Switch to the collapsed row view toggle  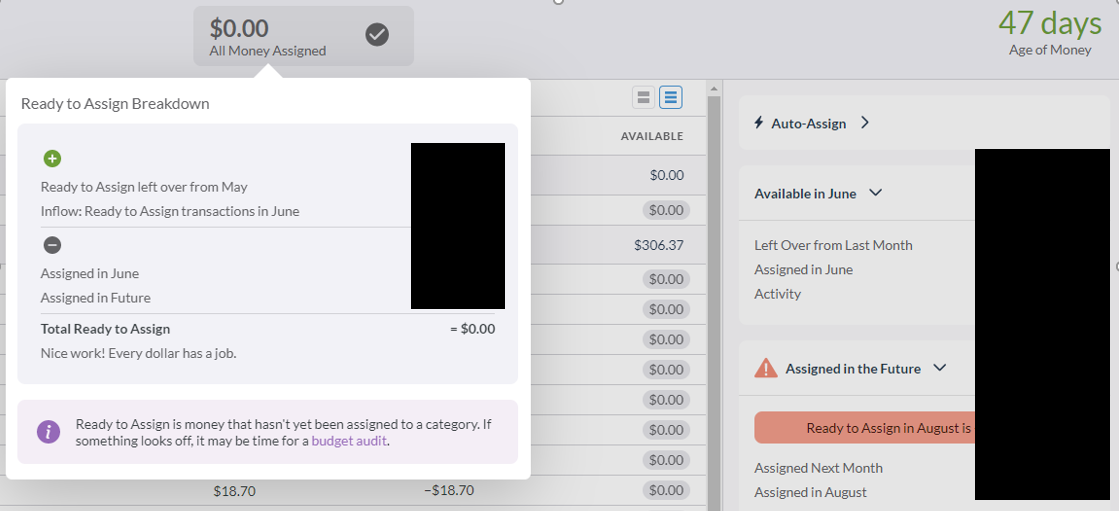644,97
